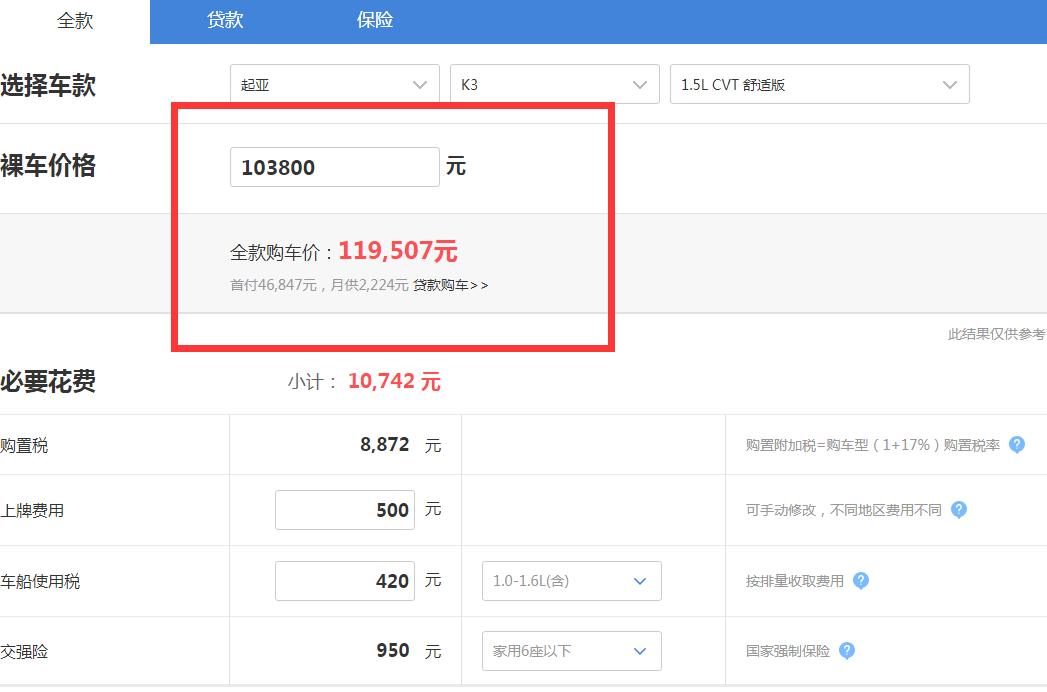The height and width of the screenshot is (692, 1047).
Task: Click the bare car price field showing 103800
Action: (335, 167)
